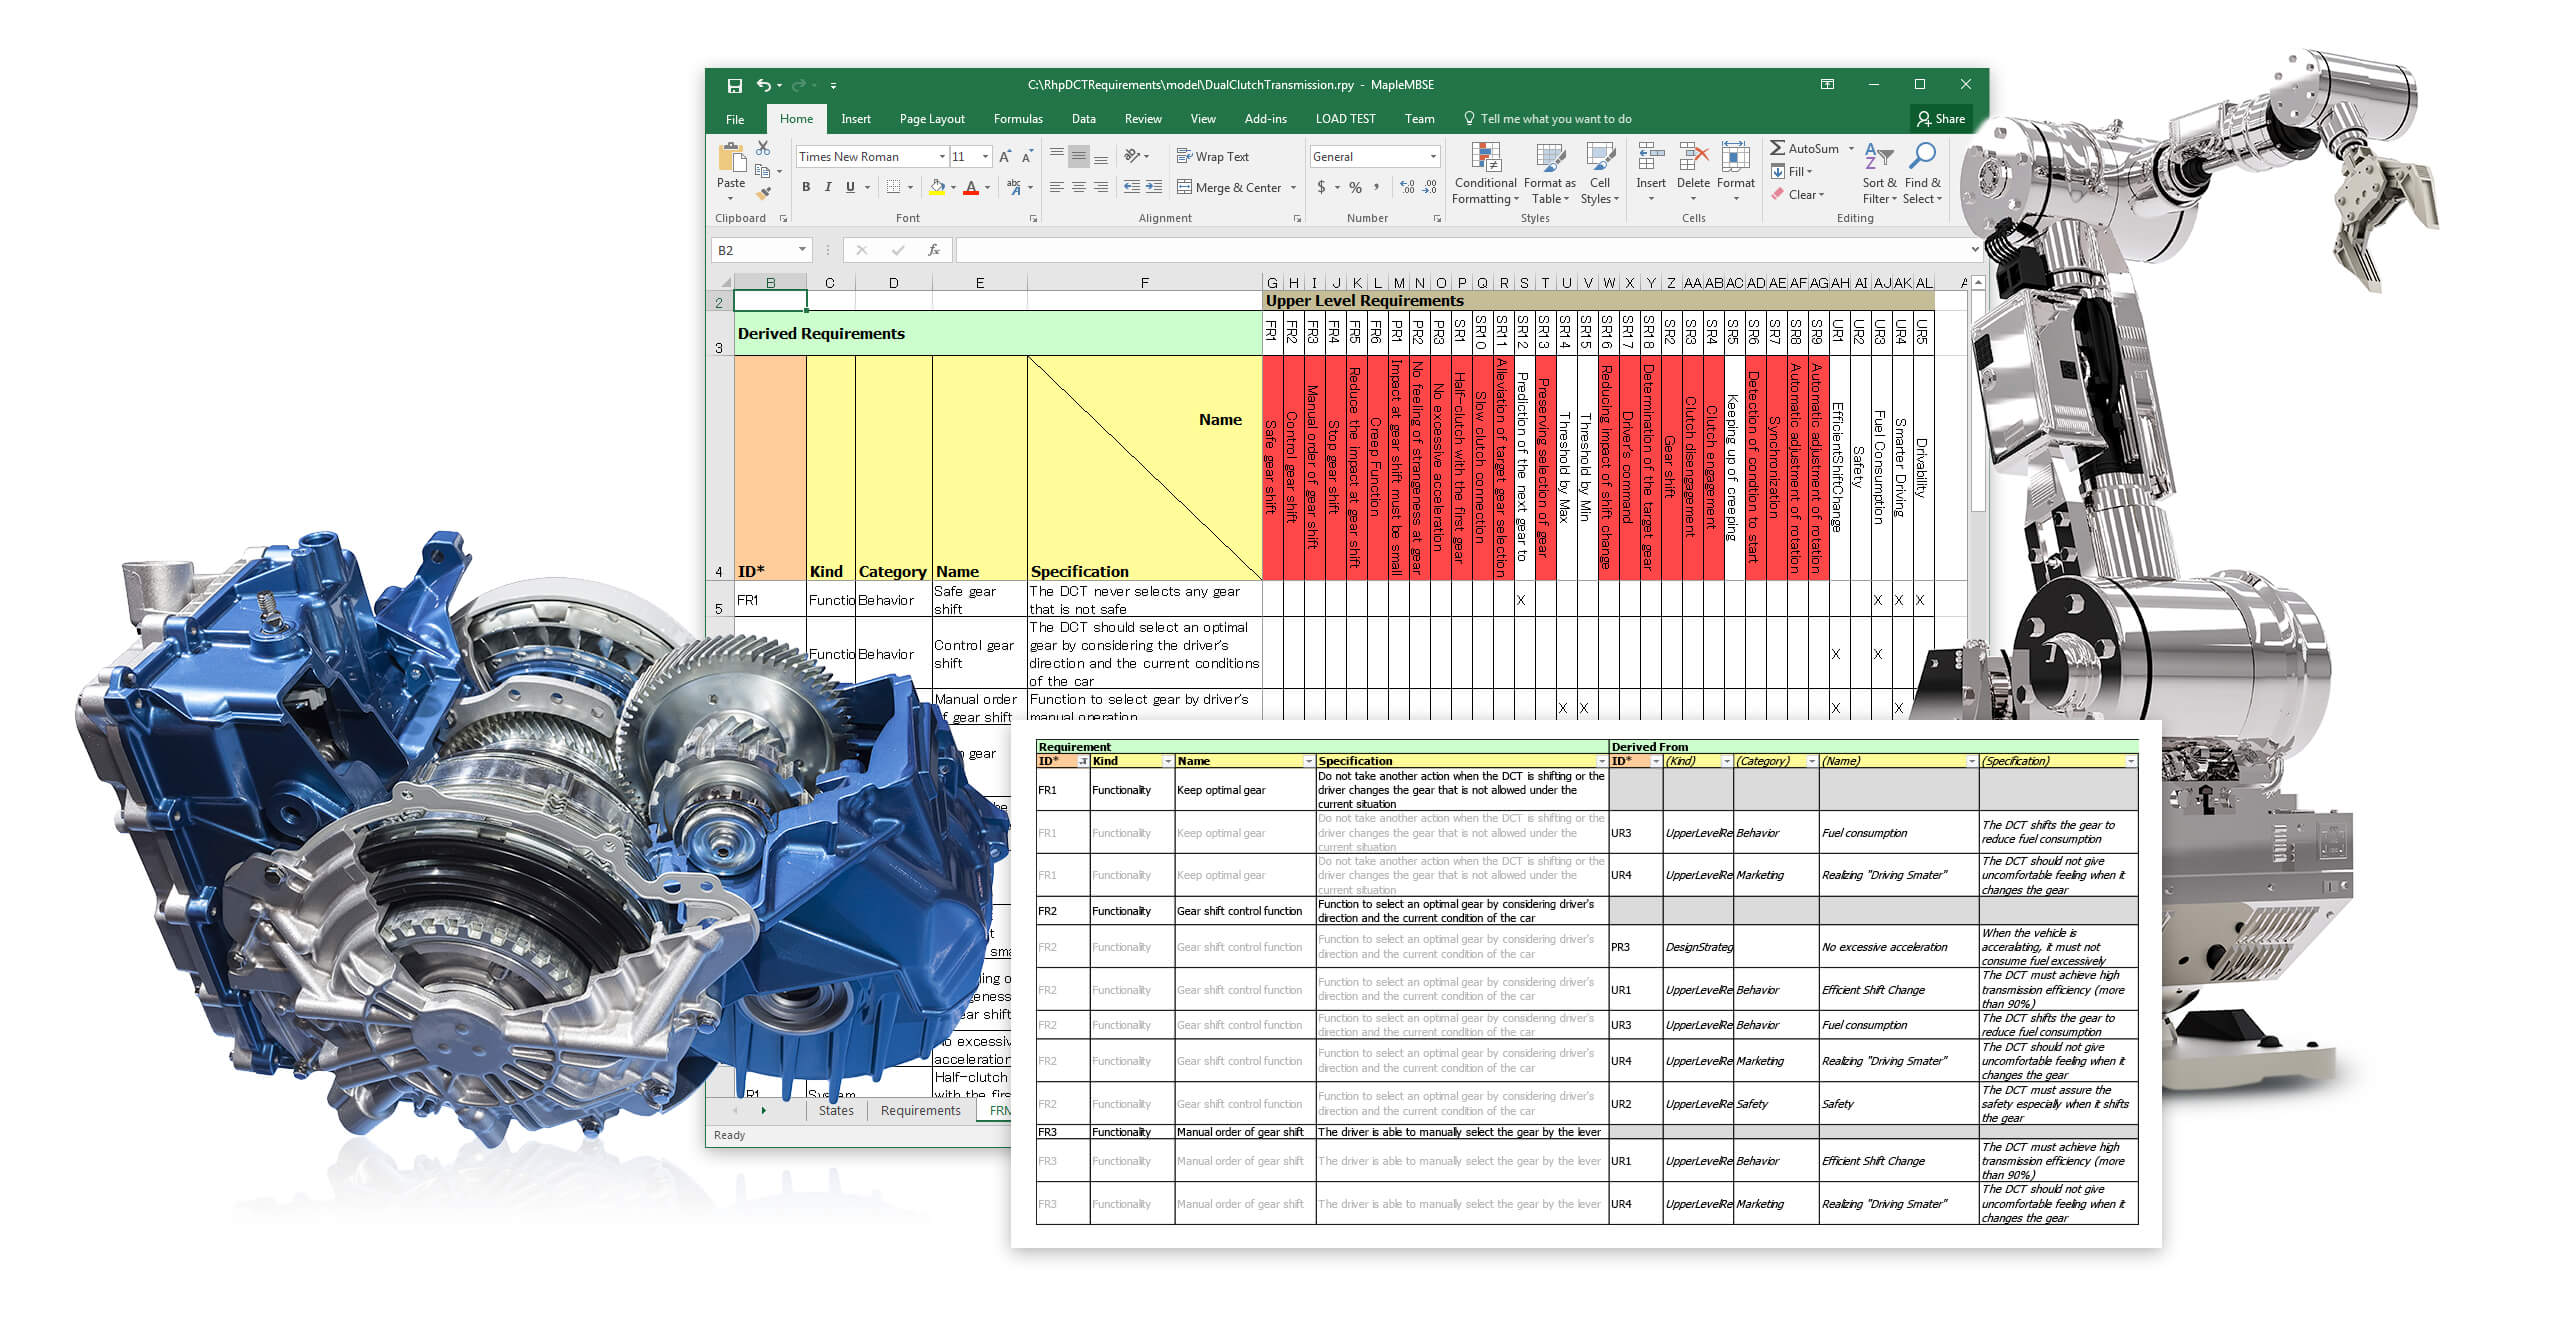2550x1322 pixels.
Task: Click the vertical scrollbar of the sheet
Action: click(x=1977, y=400)
